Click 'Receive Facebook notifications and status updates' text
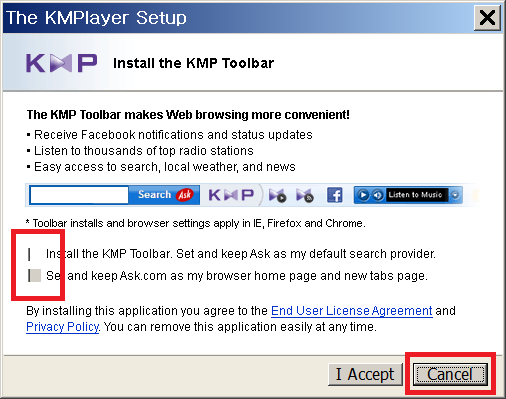Image resolution: width=506 pixels, height=399 pixels. (173, 135)
